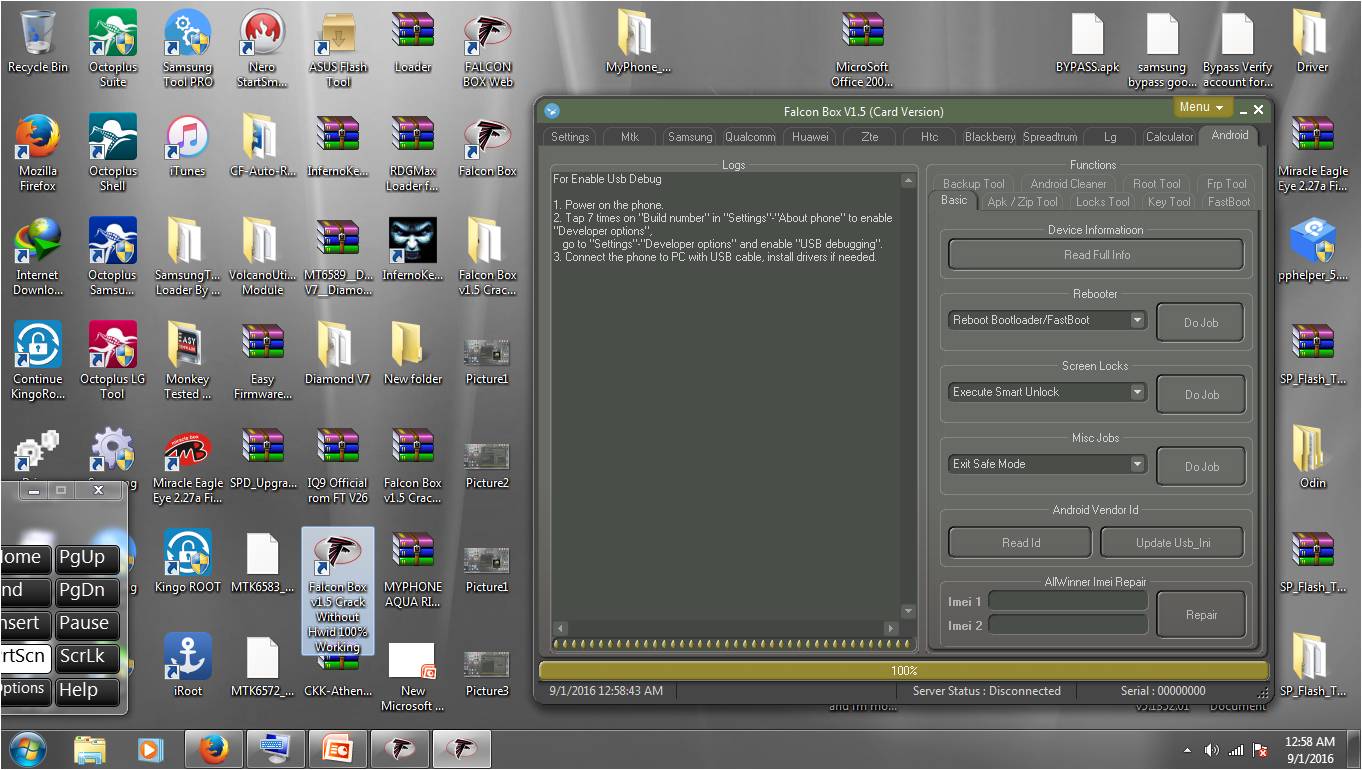The height and width of the screenshot is (770, 1362).
Task: Open the Falcon Box Menu dropdown
Action: click(x=1201, y=107)
